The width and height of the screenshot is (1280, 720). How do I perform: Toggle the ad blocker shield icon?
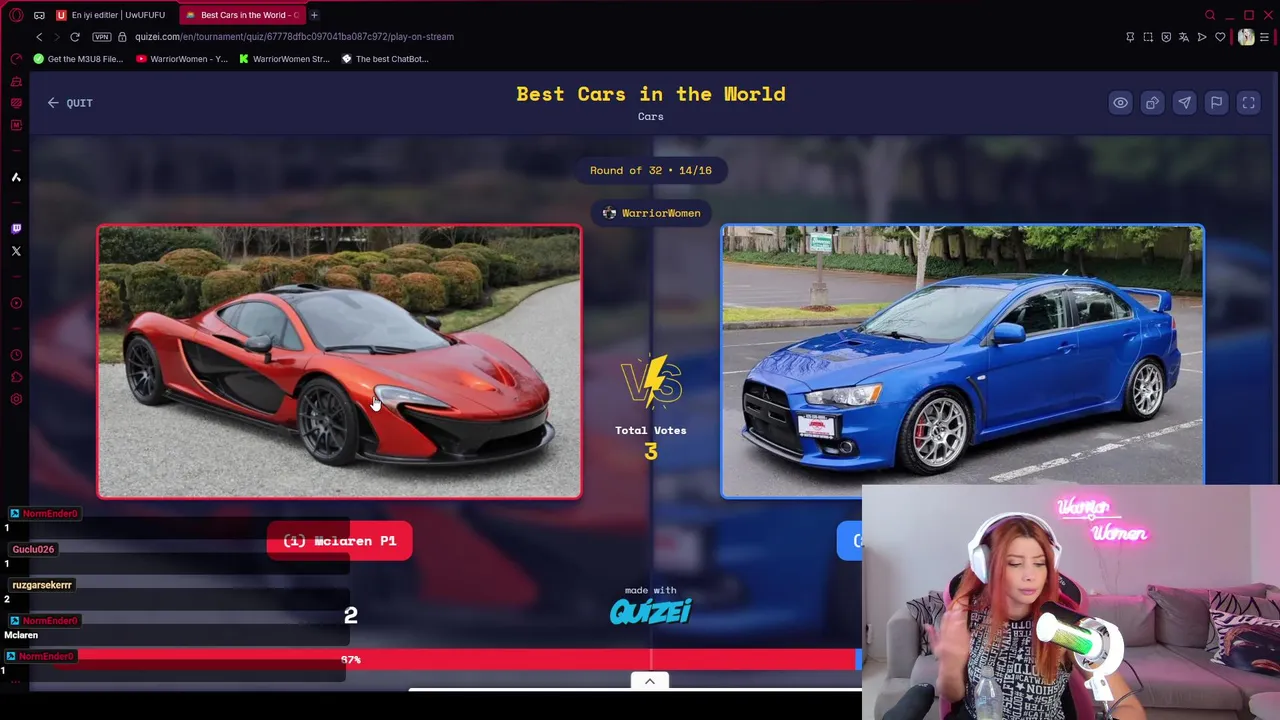[1166, 37]
